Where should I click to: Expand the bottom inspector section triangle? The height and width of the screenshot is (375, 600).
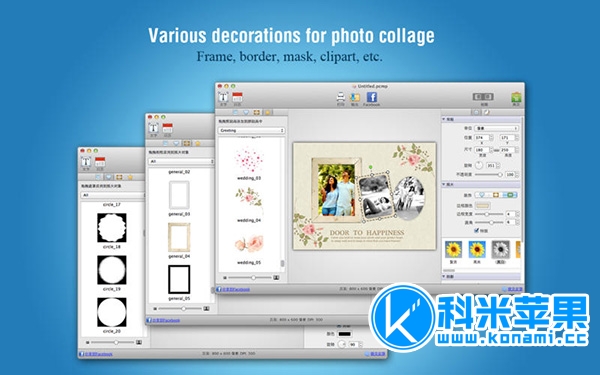click(444, 276)
